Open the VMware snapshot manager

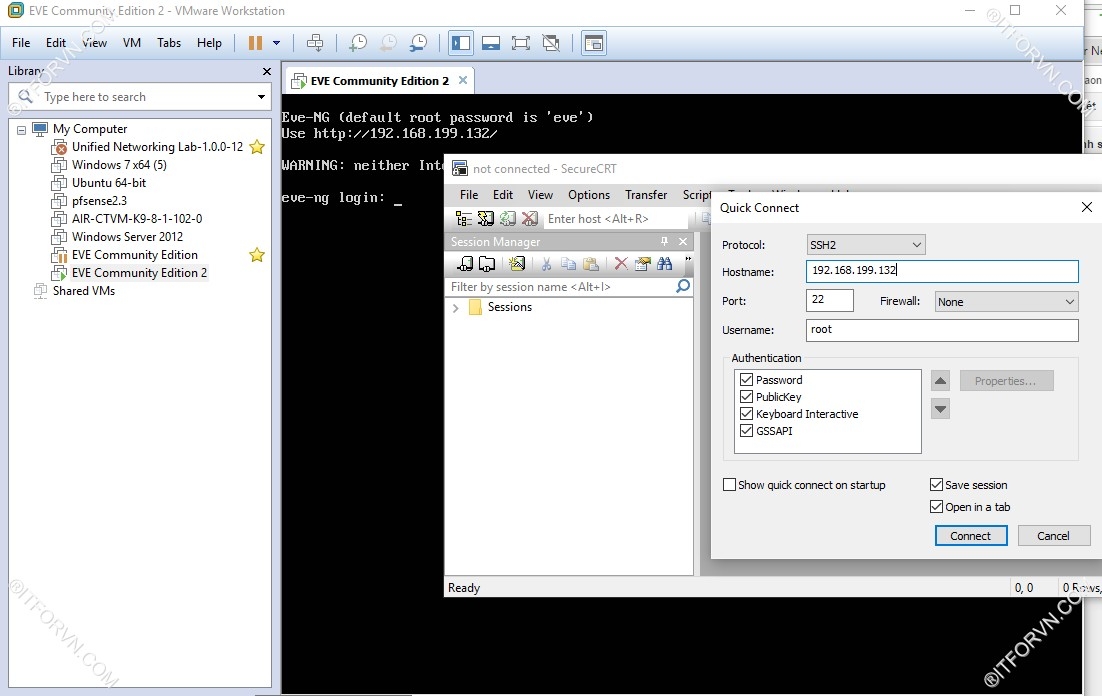tap(419, 43)
